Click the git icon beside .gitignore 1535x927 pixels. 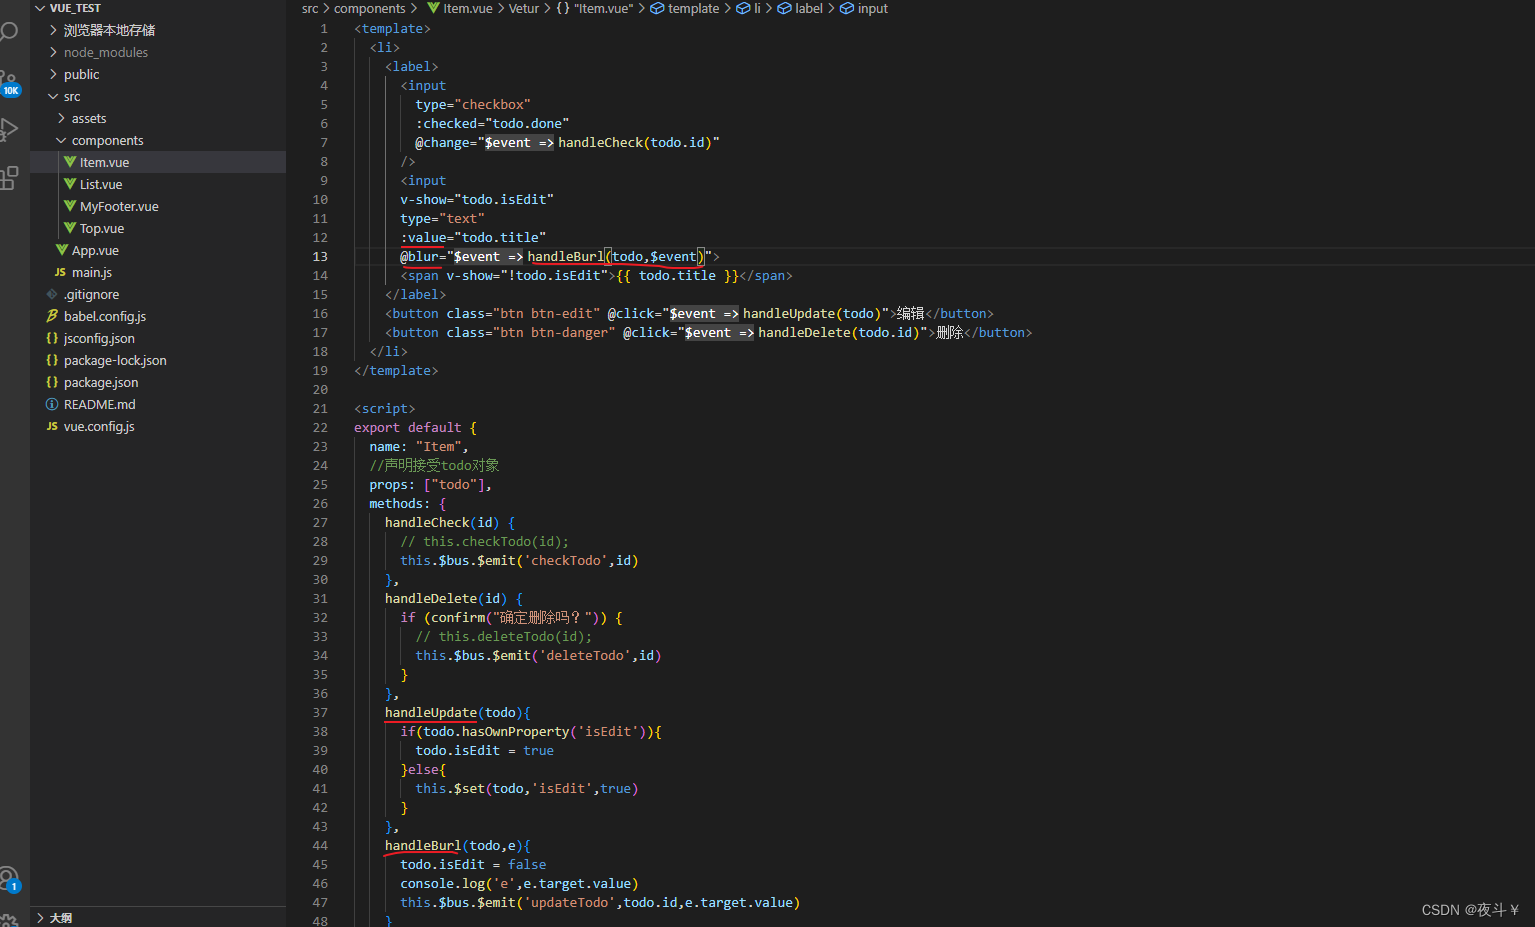(52, 294)
